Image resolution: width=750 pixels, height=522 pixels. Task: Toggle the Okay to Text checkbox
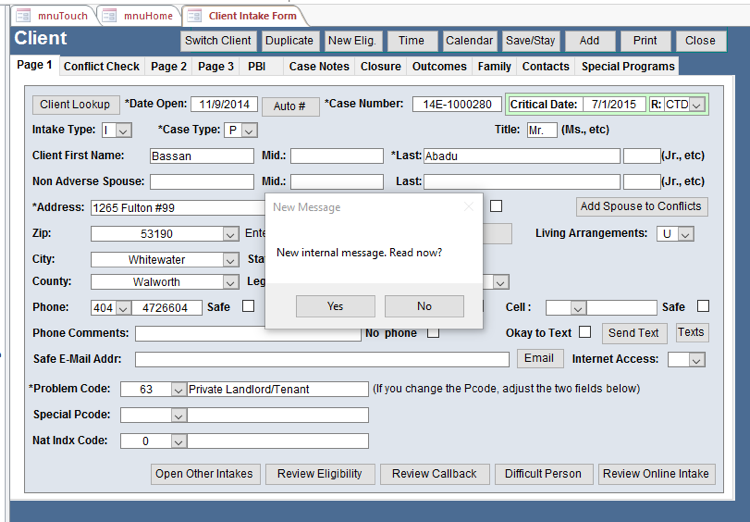click(585, 332)
